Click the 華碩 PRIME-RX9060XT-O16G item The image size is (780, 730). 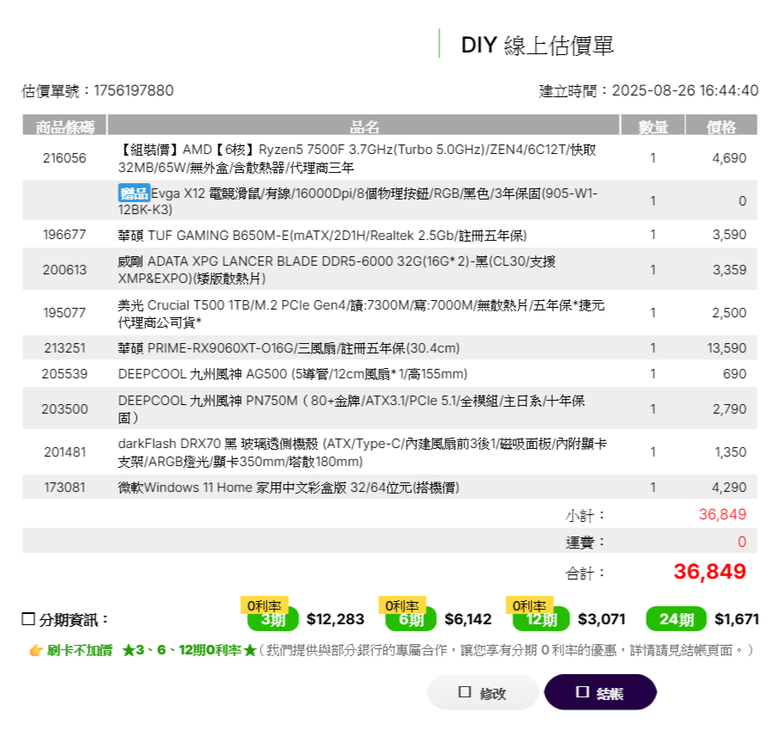pyautogui.click(x=289, y=348)
